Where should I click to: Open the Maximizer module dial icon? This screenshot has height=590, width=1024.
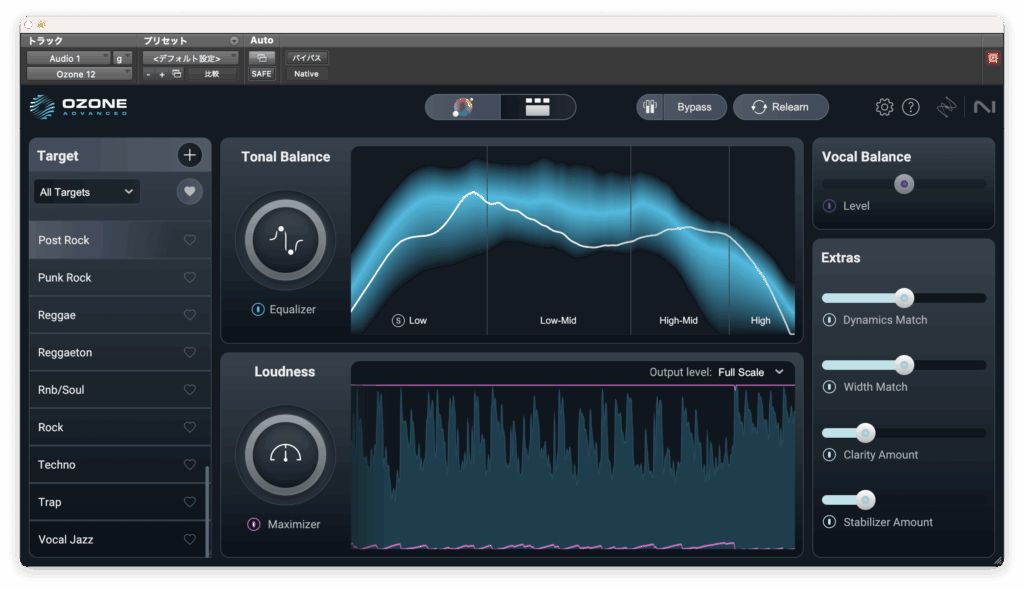(x=285, y=454)
